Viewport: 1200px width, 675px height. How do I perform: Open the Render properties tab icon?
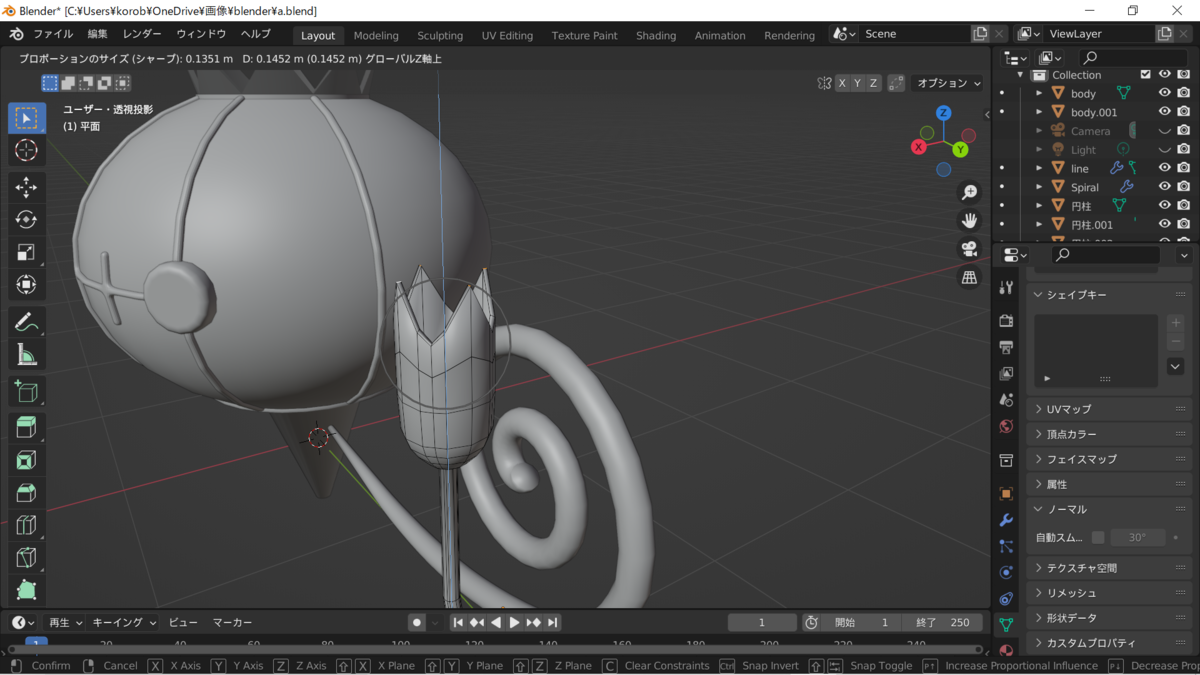pos(1006,321)
